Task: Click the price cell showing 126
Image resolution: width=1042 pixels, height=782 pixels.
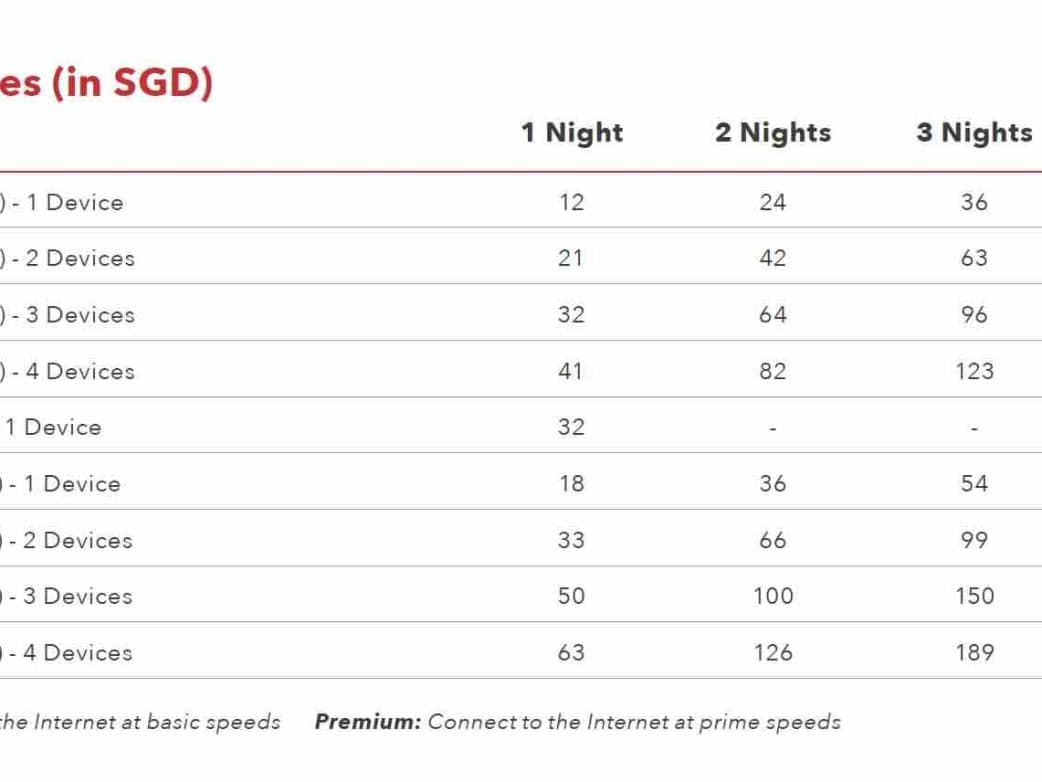Action: [x=773, y=653]
